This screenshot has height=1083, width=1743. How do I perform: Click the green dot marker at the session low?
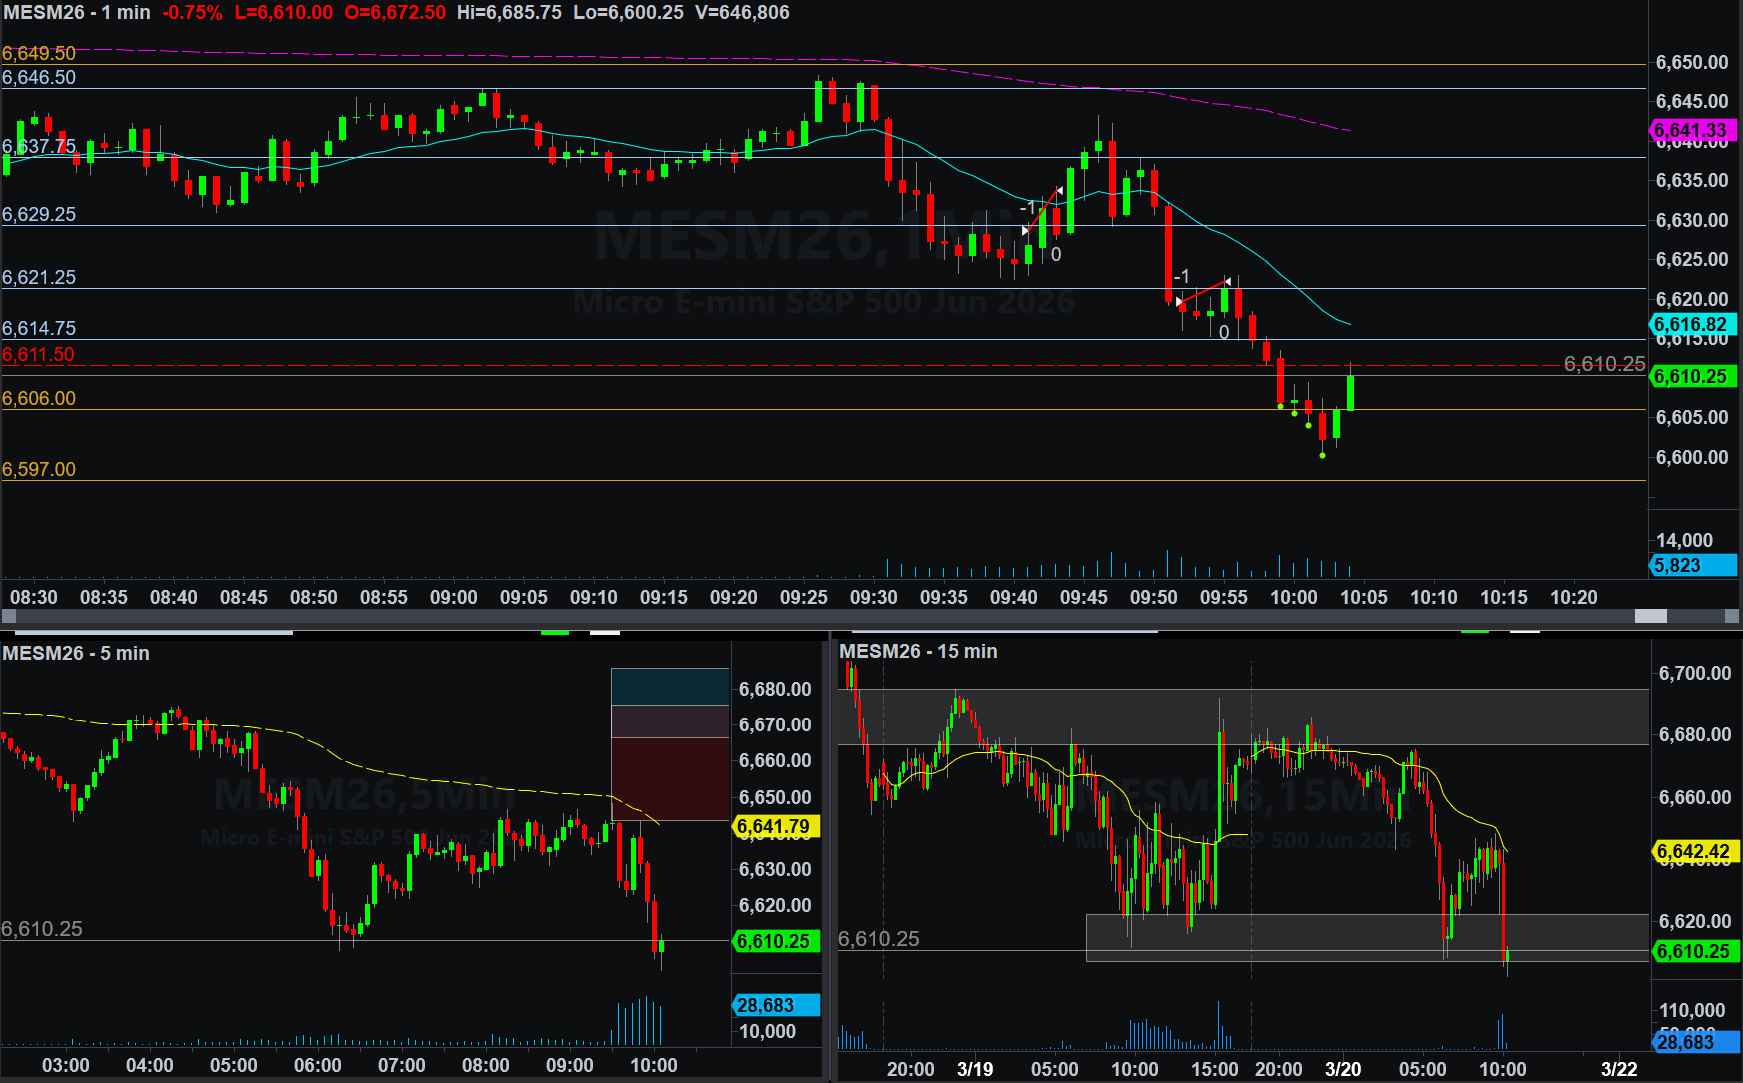(1322, 455)
